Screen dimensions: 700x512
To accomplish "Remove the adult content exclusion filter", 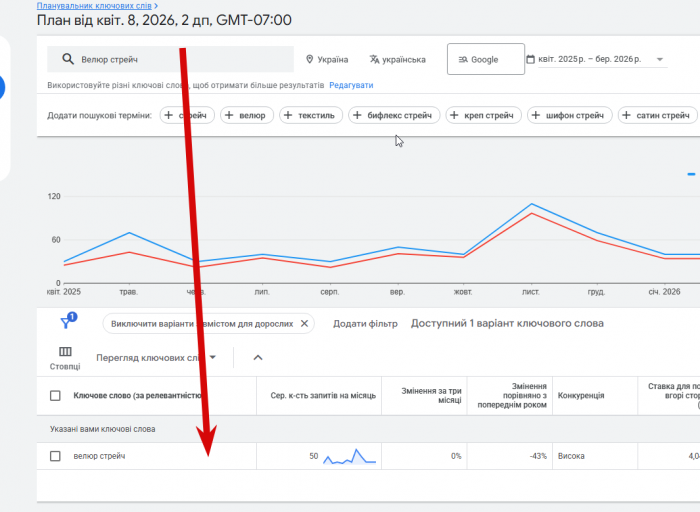I will [x=304, y=324].
